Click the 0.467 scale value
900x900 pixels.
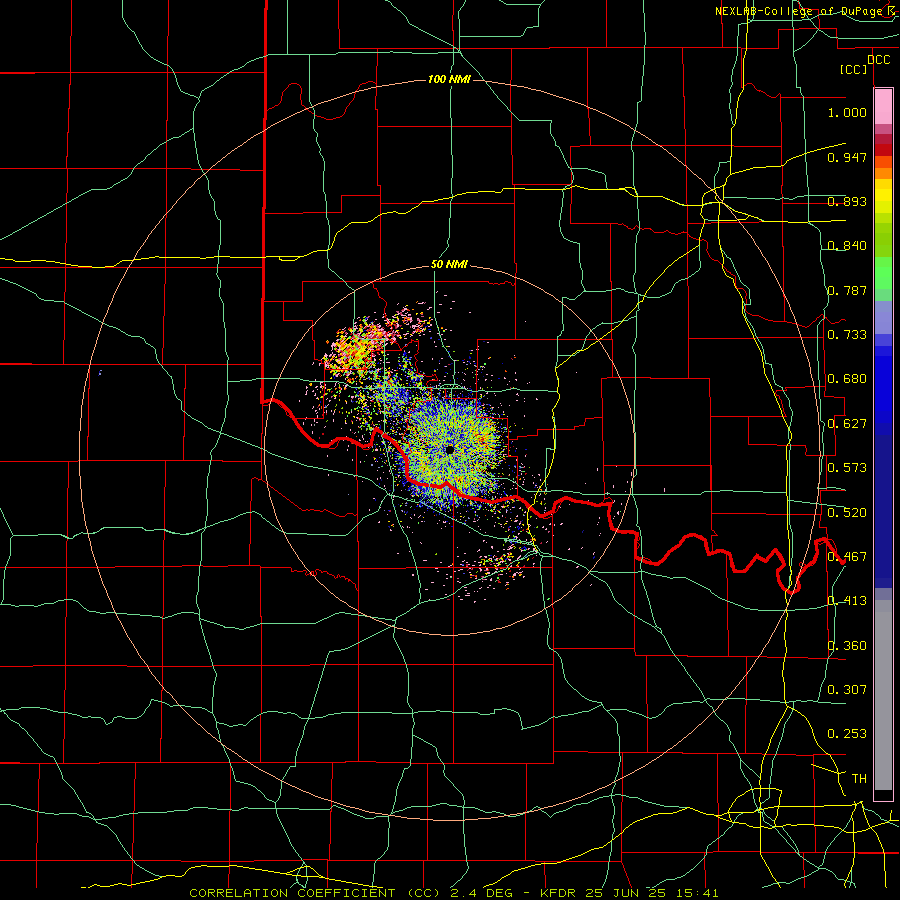[x=847, y=557]
